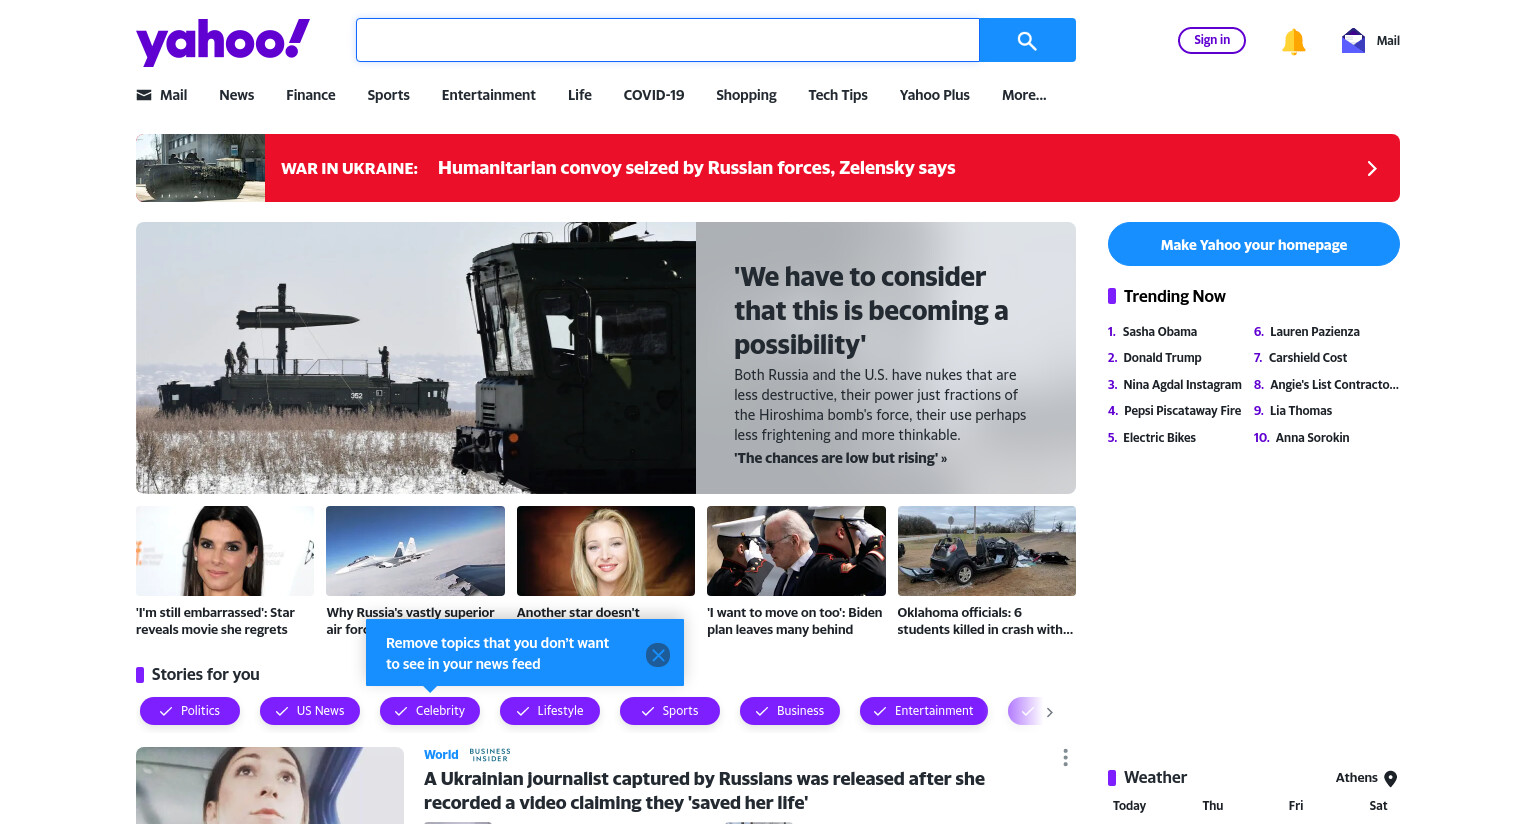
Task: Read 'I want to move on too' Biden story
Action: pos(795,621)
